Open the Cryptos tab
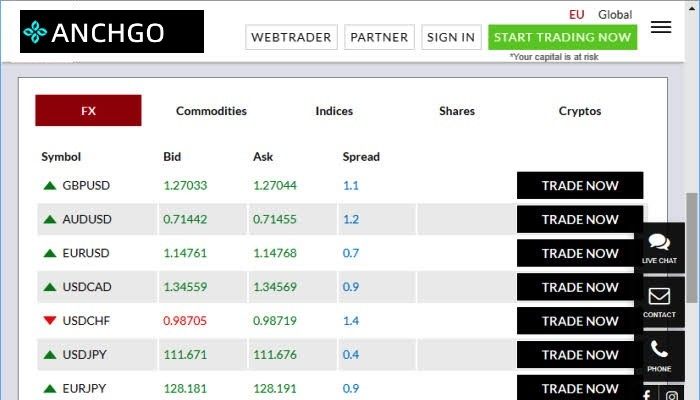This screenshot has width=700, height=400. pyautogui.click(x=580, y=111)
